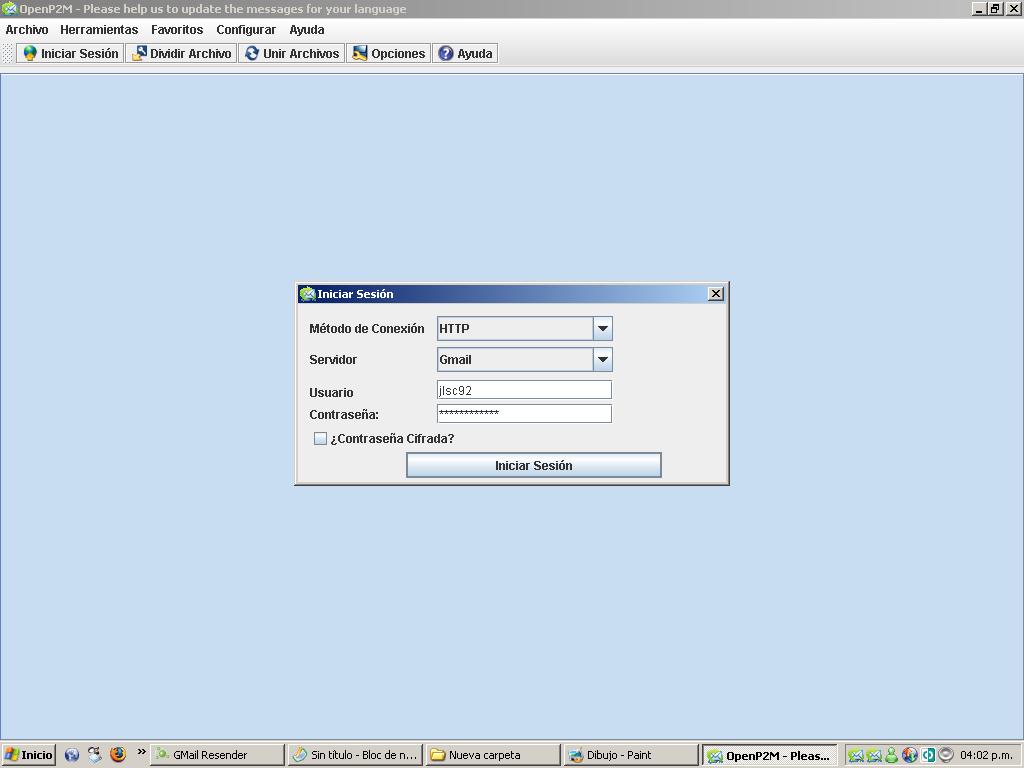Switch to the GMail Resender taskbar window
The height and width of the screenshot is (768, 1024).
tap(216, 755)
